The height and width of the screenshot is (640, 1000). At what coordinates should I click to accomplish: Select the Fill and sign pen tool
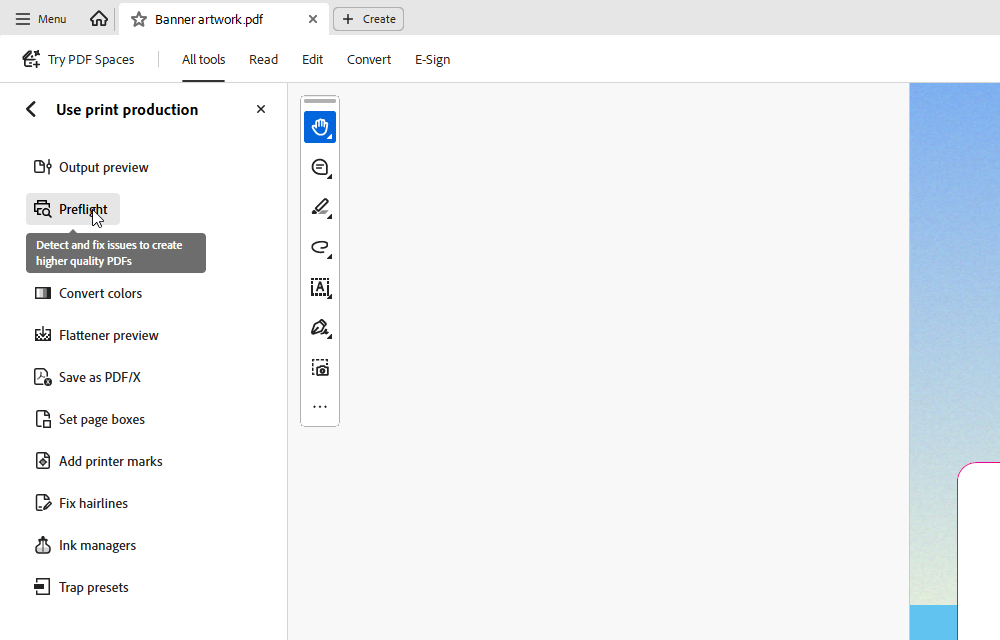[x=320, y=328]
